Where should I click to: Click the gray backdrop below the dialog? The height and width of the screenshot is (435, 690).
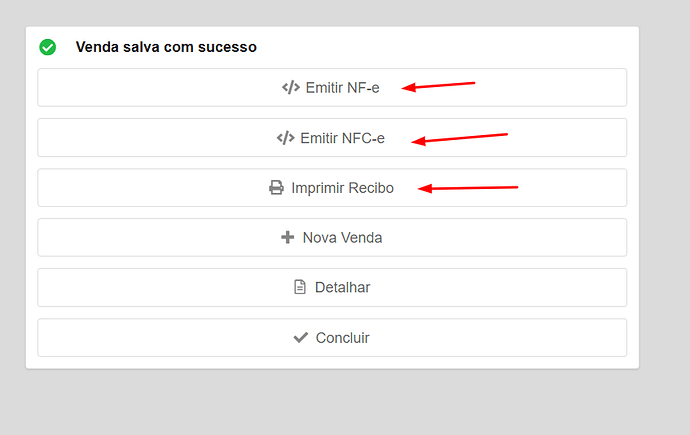tap(330, 402)
